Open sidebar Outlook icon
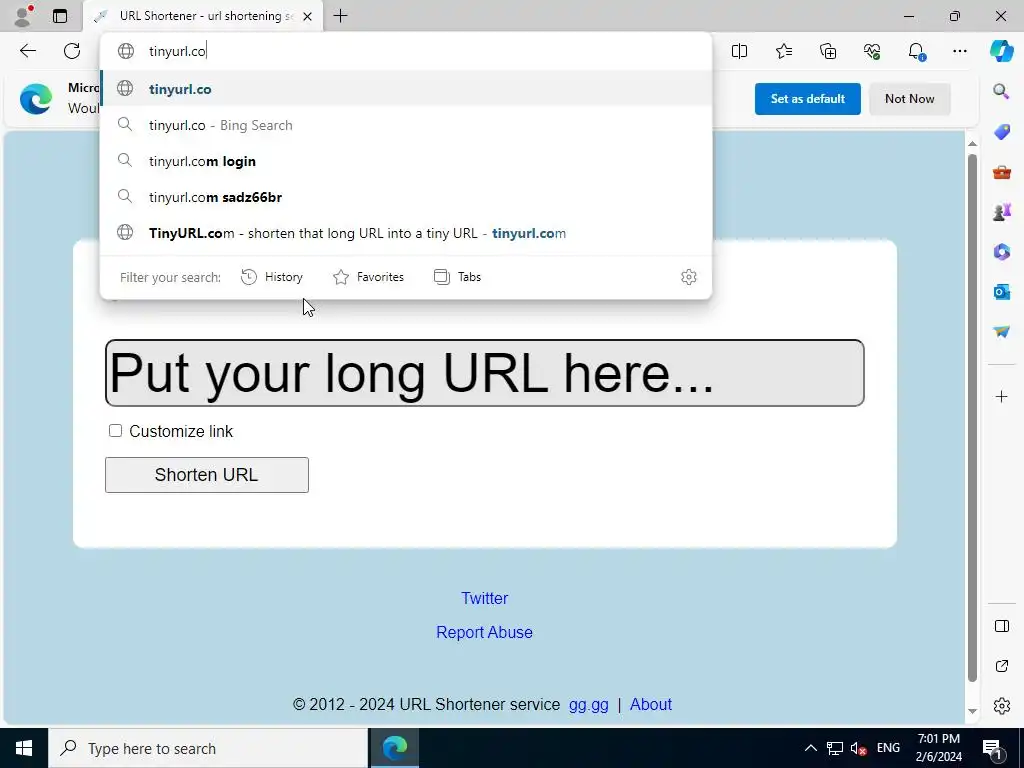1024x768 pixels. point(1001,291)
